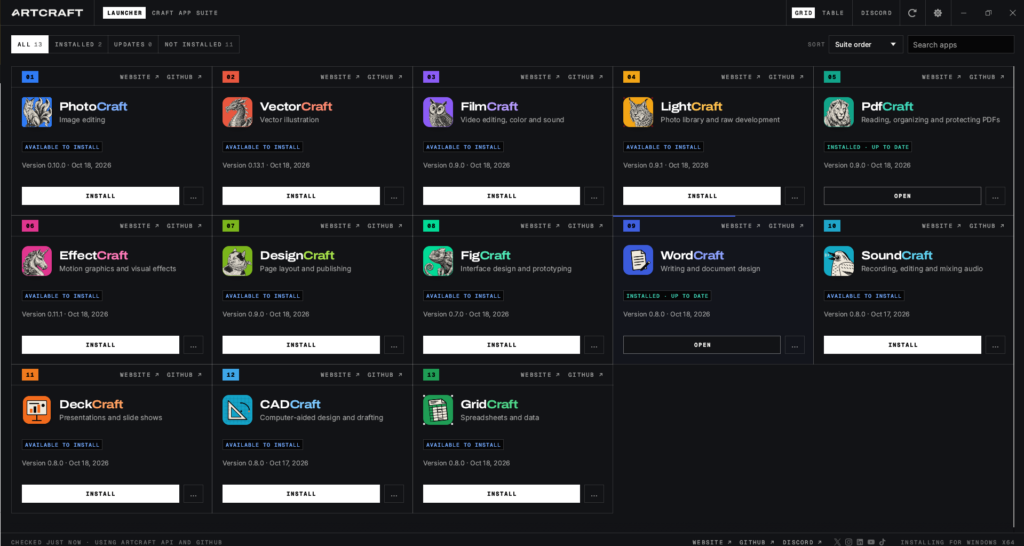Install EffectCraft

pos(101,345)
